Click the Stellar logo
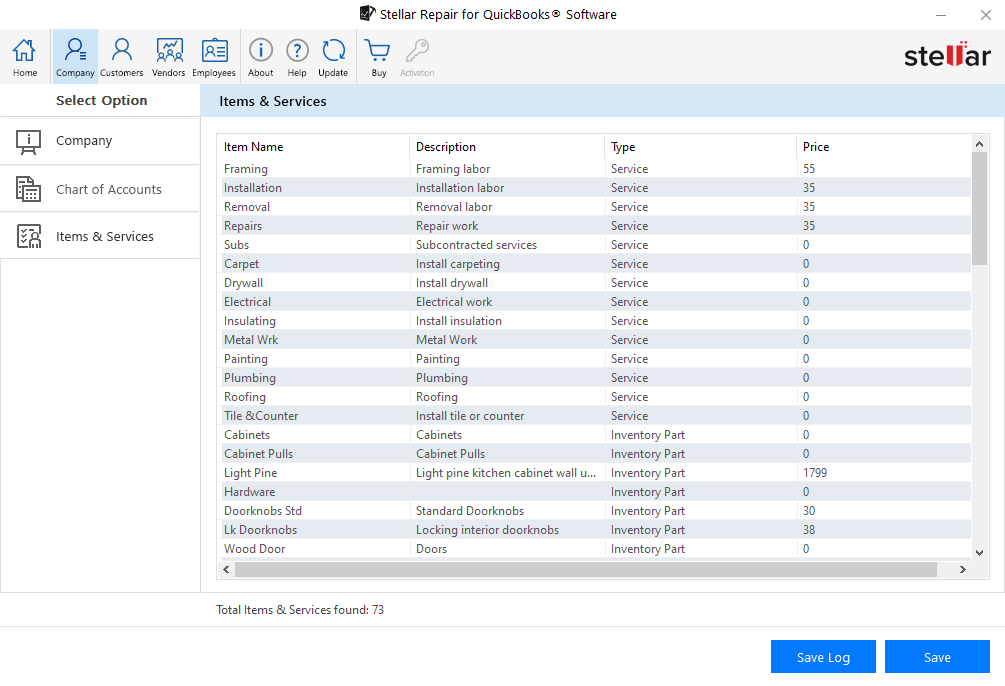The height and width of the screenshot is (686, 1005). 947,55
